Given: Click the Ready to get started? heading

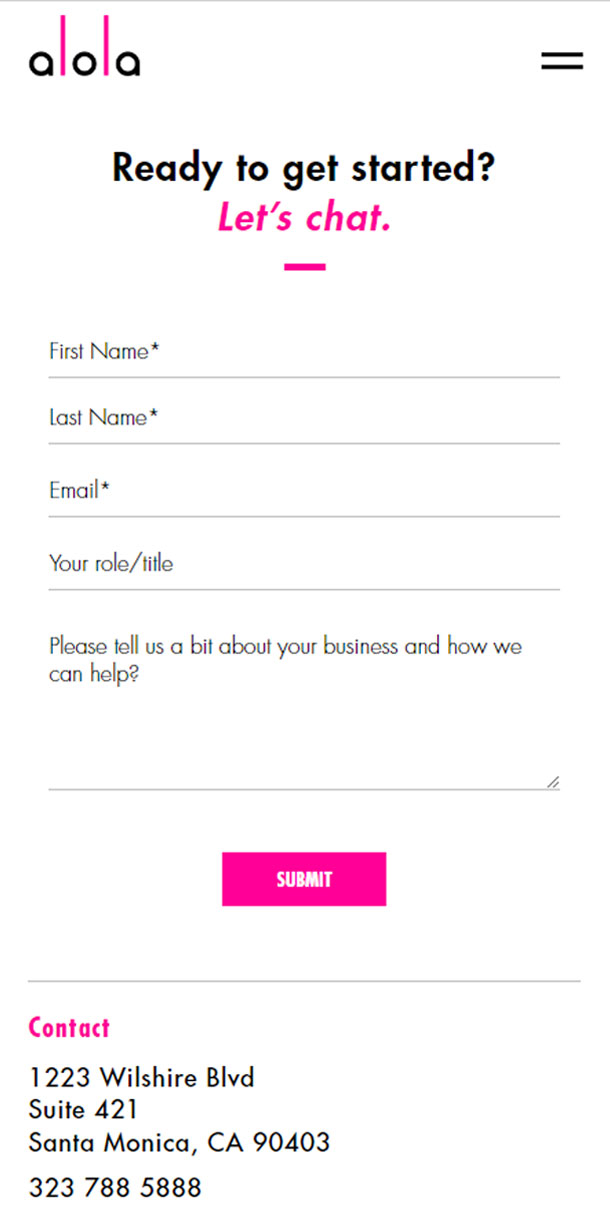Looking at the screenshot, I should point(304,167).
